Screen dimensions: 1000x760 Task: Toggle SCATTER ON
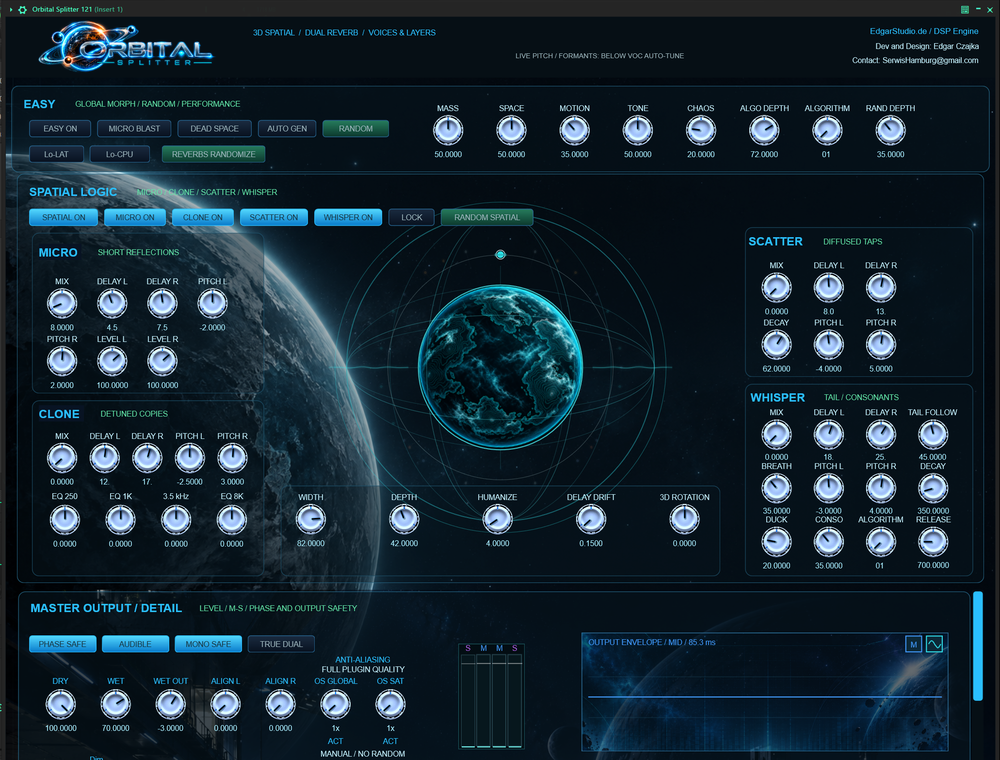pyautogui.click(x=274, y=217)
